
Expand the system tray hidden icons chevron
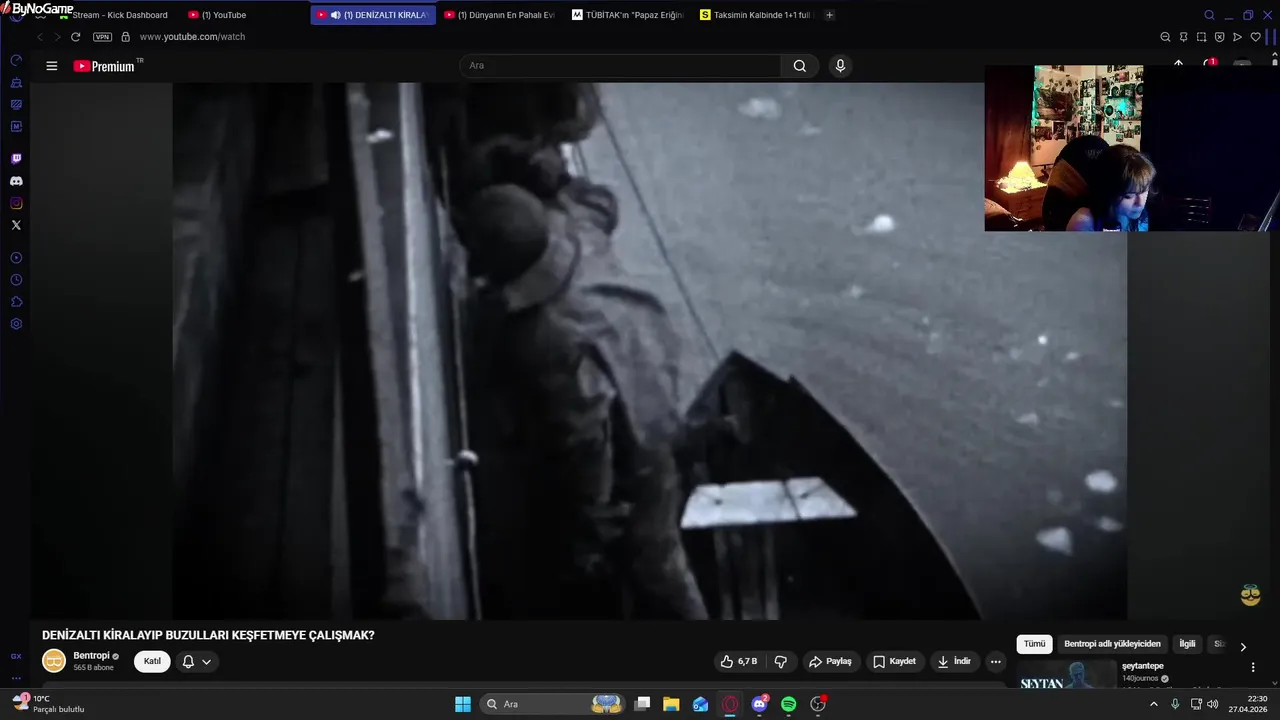[1153, 704]
